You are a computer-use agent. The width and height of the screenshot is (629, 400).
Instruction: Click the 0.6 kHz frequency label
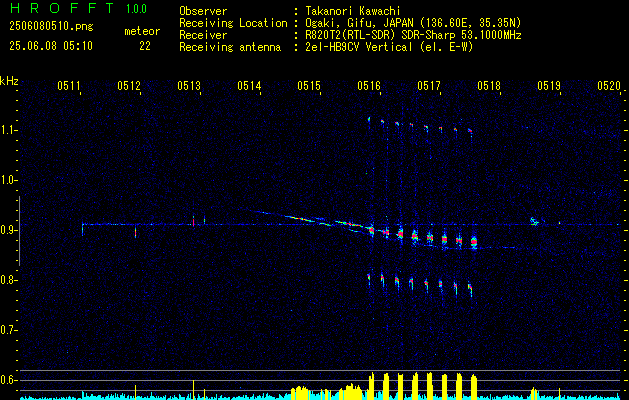point(7,380)
